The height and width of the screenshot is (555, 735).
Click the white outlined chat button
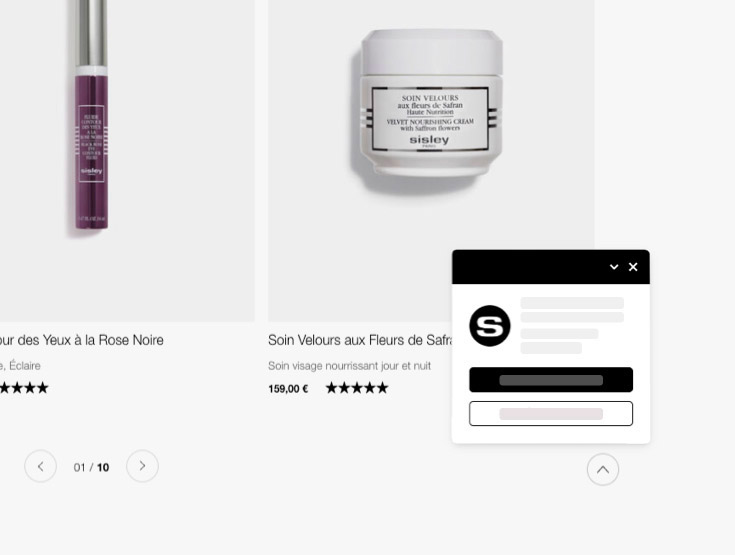(x=551, y=413)
